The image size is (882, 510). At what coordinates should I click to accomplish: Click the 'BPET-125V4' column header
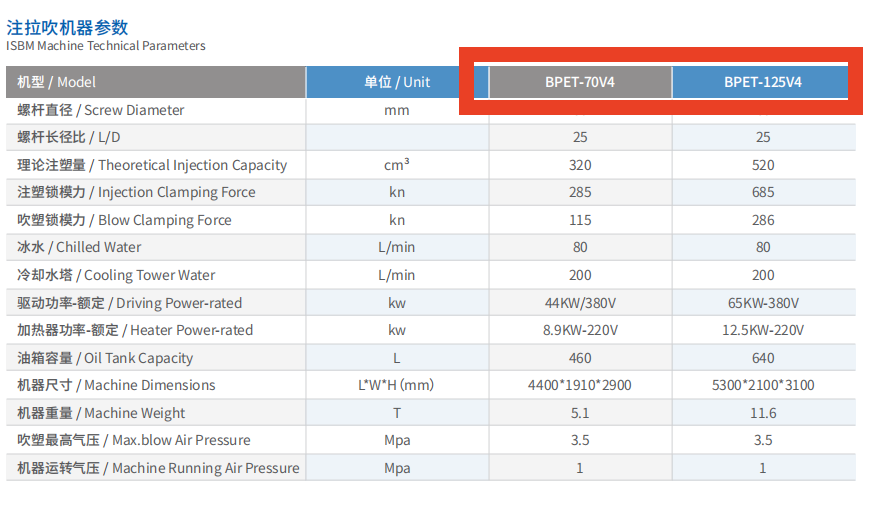[x=763, y=82]
